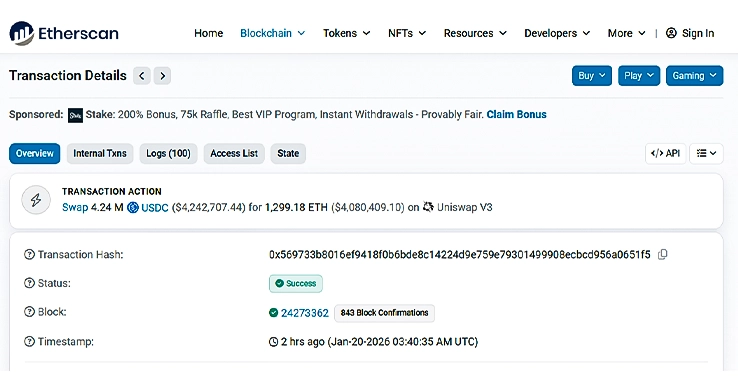Expand the Play dropdown

639,76
